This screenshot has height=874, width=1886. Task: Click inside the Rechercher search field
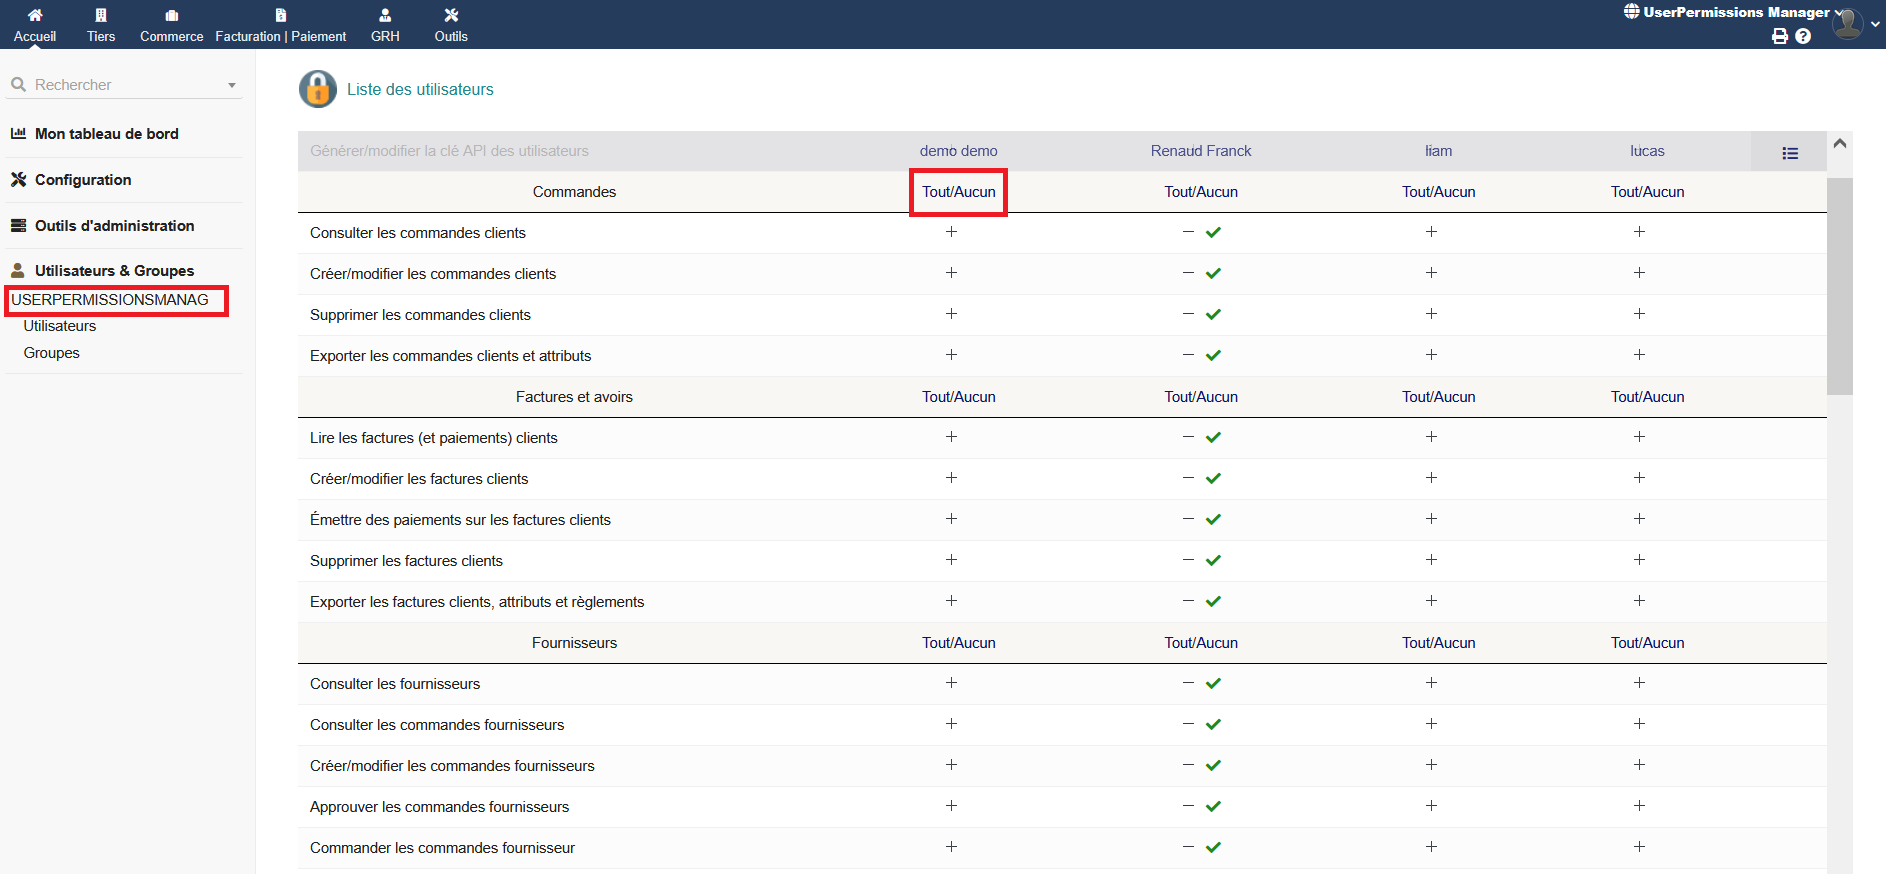tap(120, 85)
